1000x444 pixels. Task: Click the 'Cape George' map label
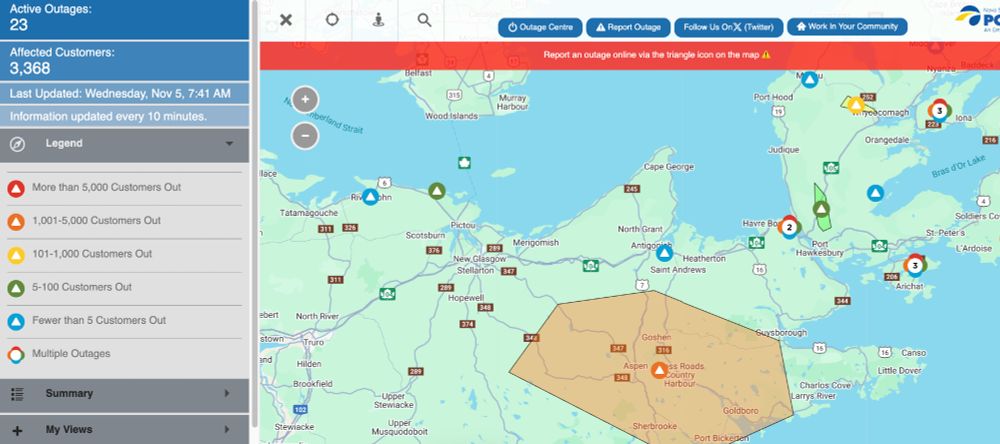pyautogui.click(x=668, y=167)
